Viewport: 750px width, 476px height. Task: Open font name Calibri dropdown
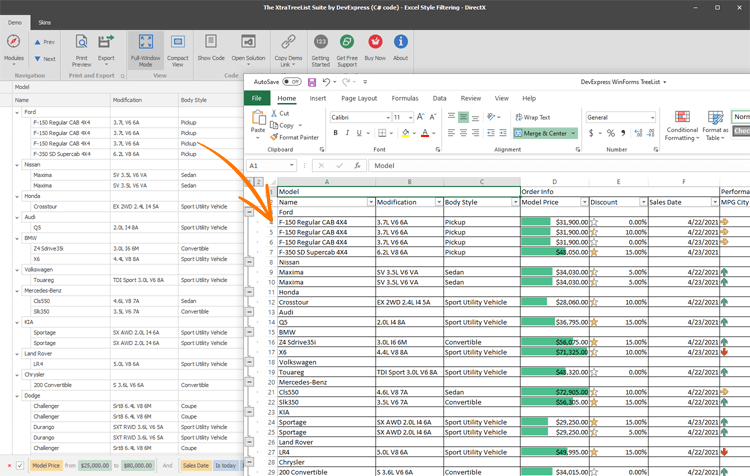tap(388, 117)
